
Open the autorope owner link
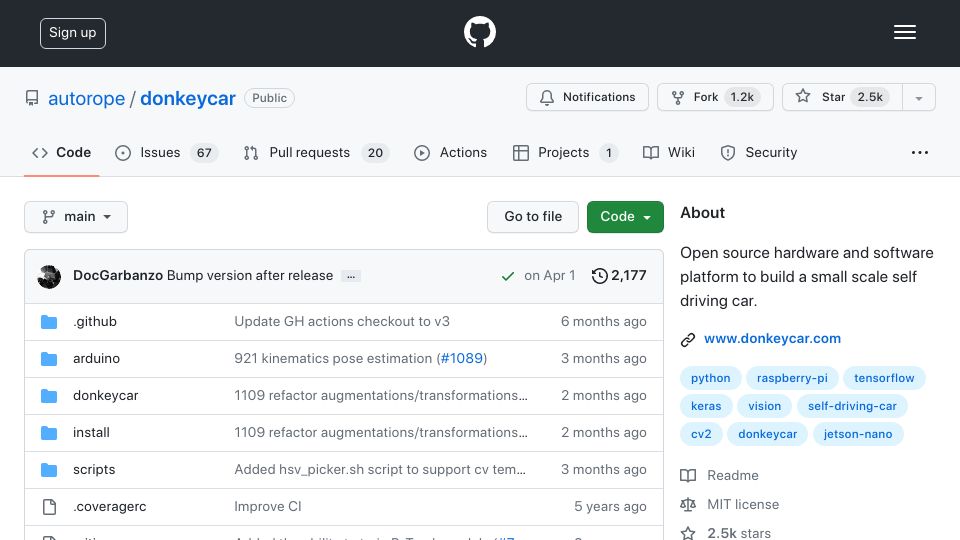[x=86, y=99]
